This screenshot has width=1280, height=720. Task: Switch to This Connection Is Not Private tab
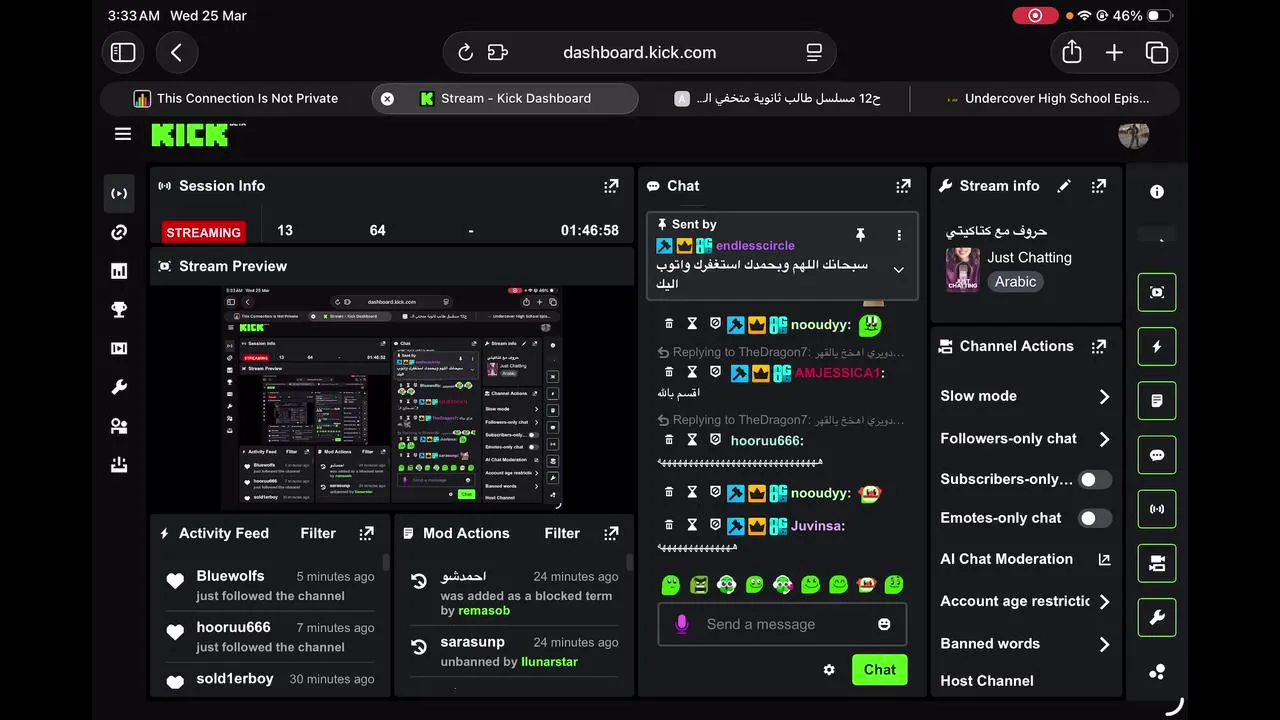236,98
